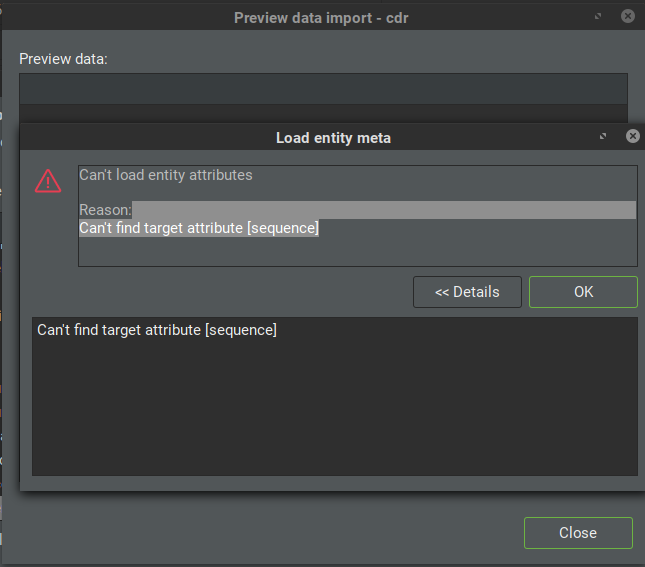Click the "Reason:" label line
The width and height of the screenshot is (645, 567).
pyautogui.click(x=105, y=210)
